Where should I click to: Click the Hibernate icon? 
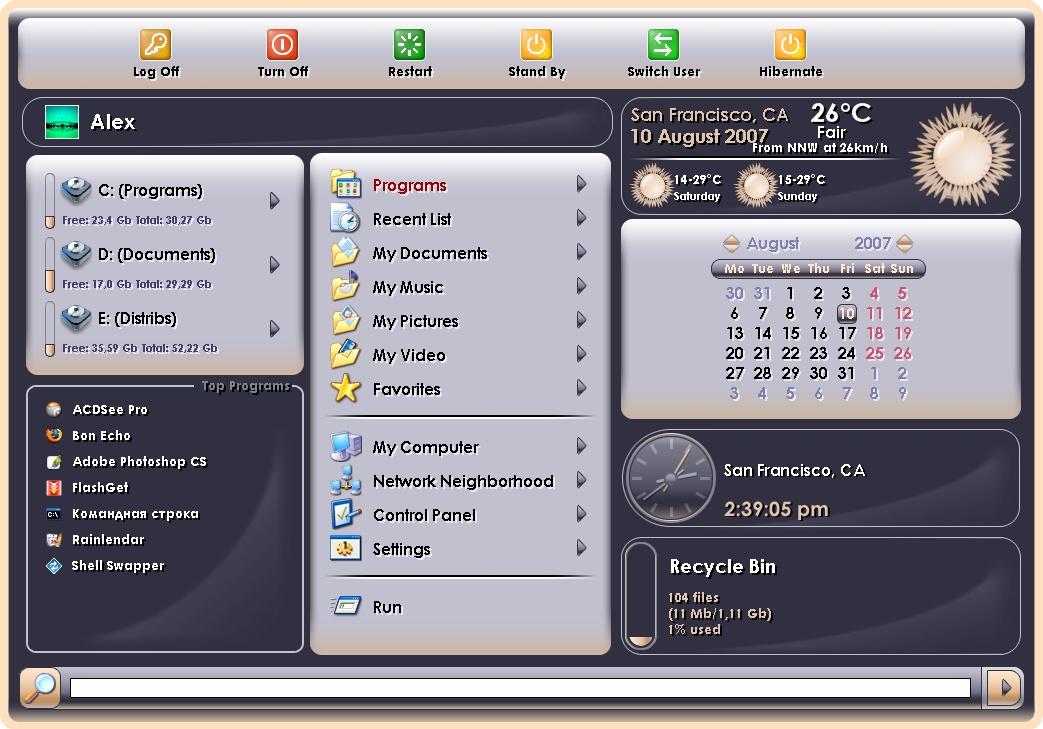[790, 45]
